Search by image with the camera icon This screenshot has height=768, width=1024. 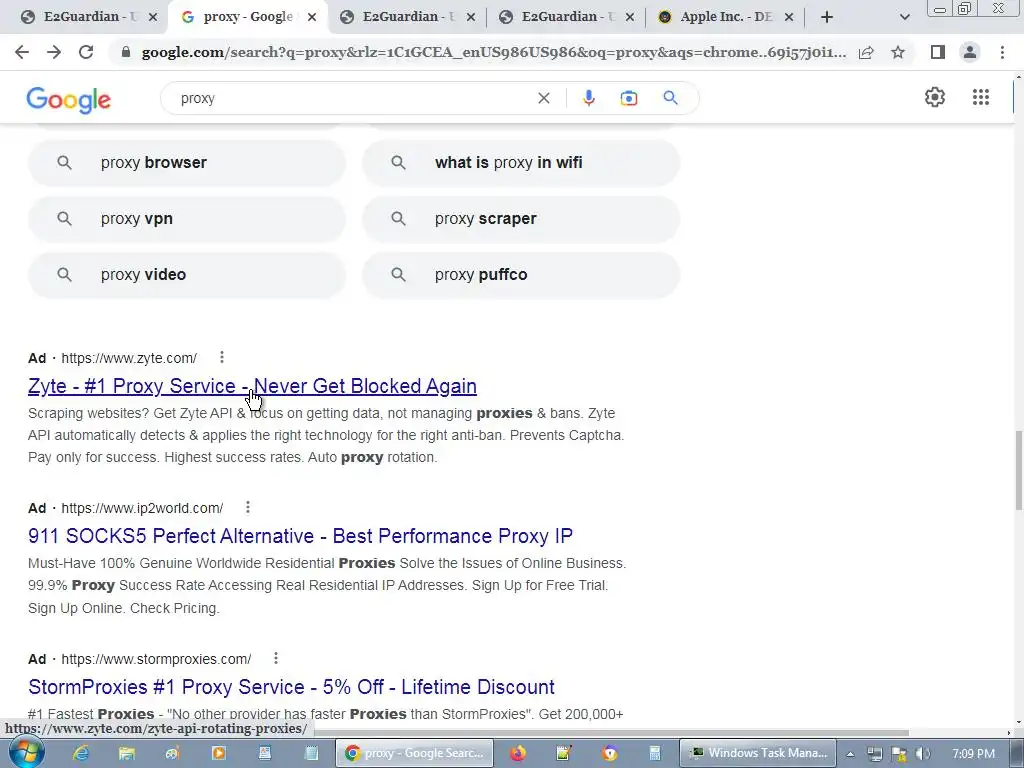[x=628, y=98]
